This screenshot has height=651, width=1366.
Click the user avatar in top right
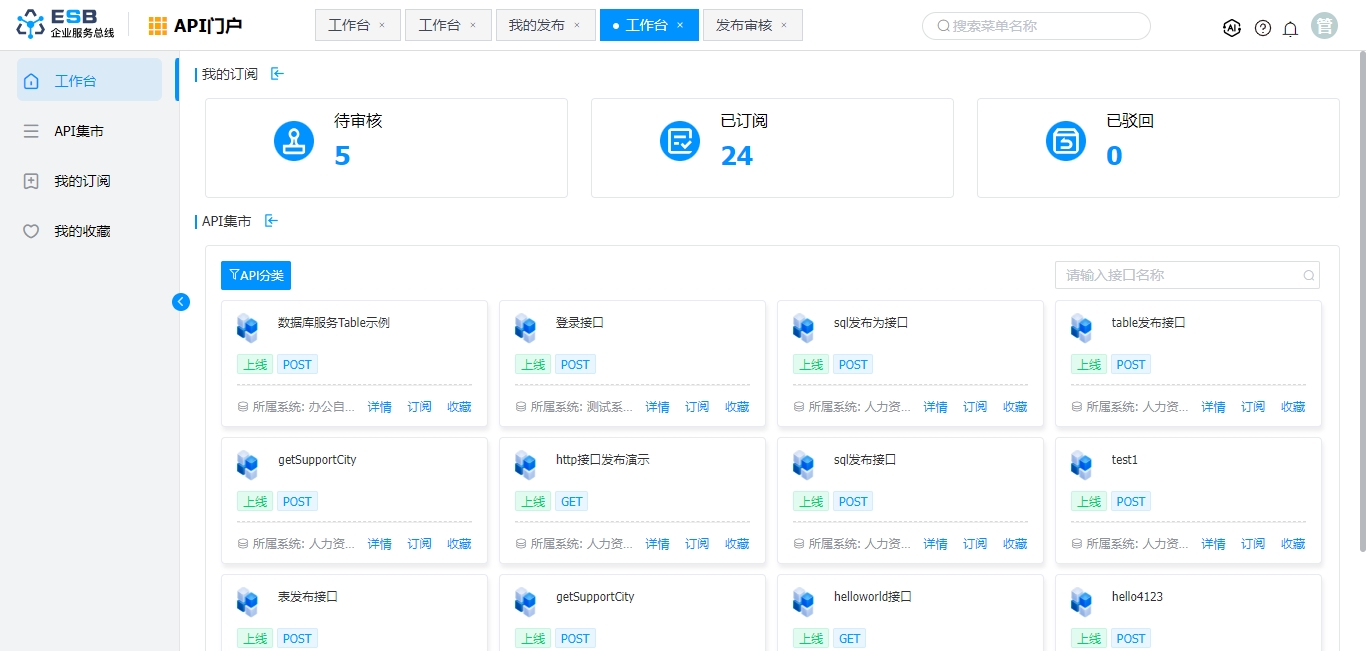point(1324,26)
